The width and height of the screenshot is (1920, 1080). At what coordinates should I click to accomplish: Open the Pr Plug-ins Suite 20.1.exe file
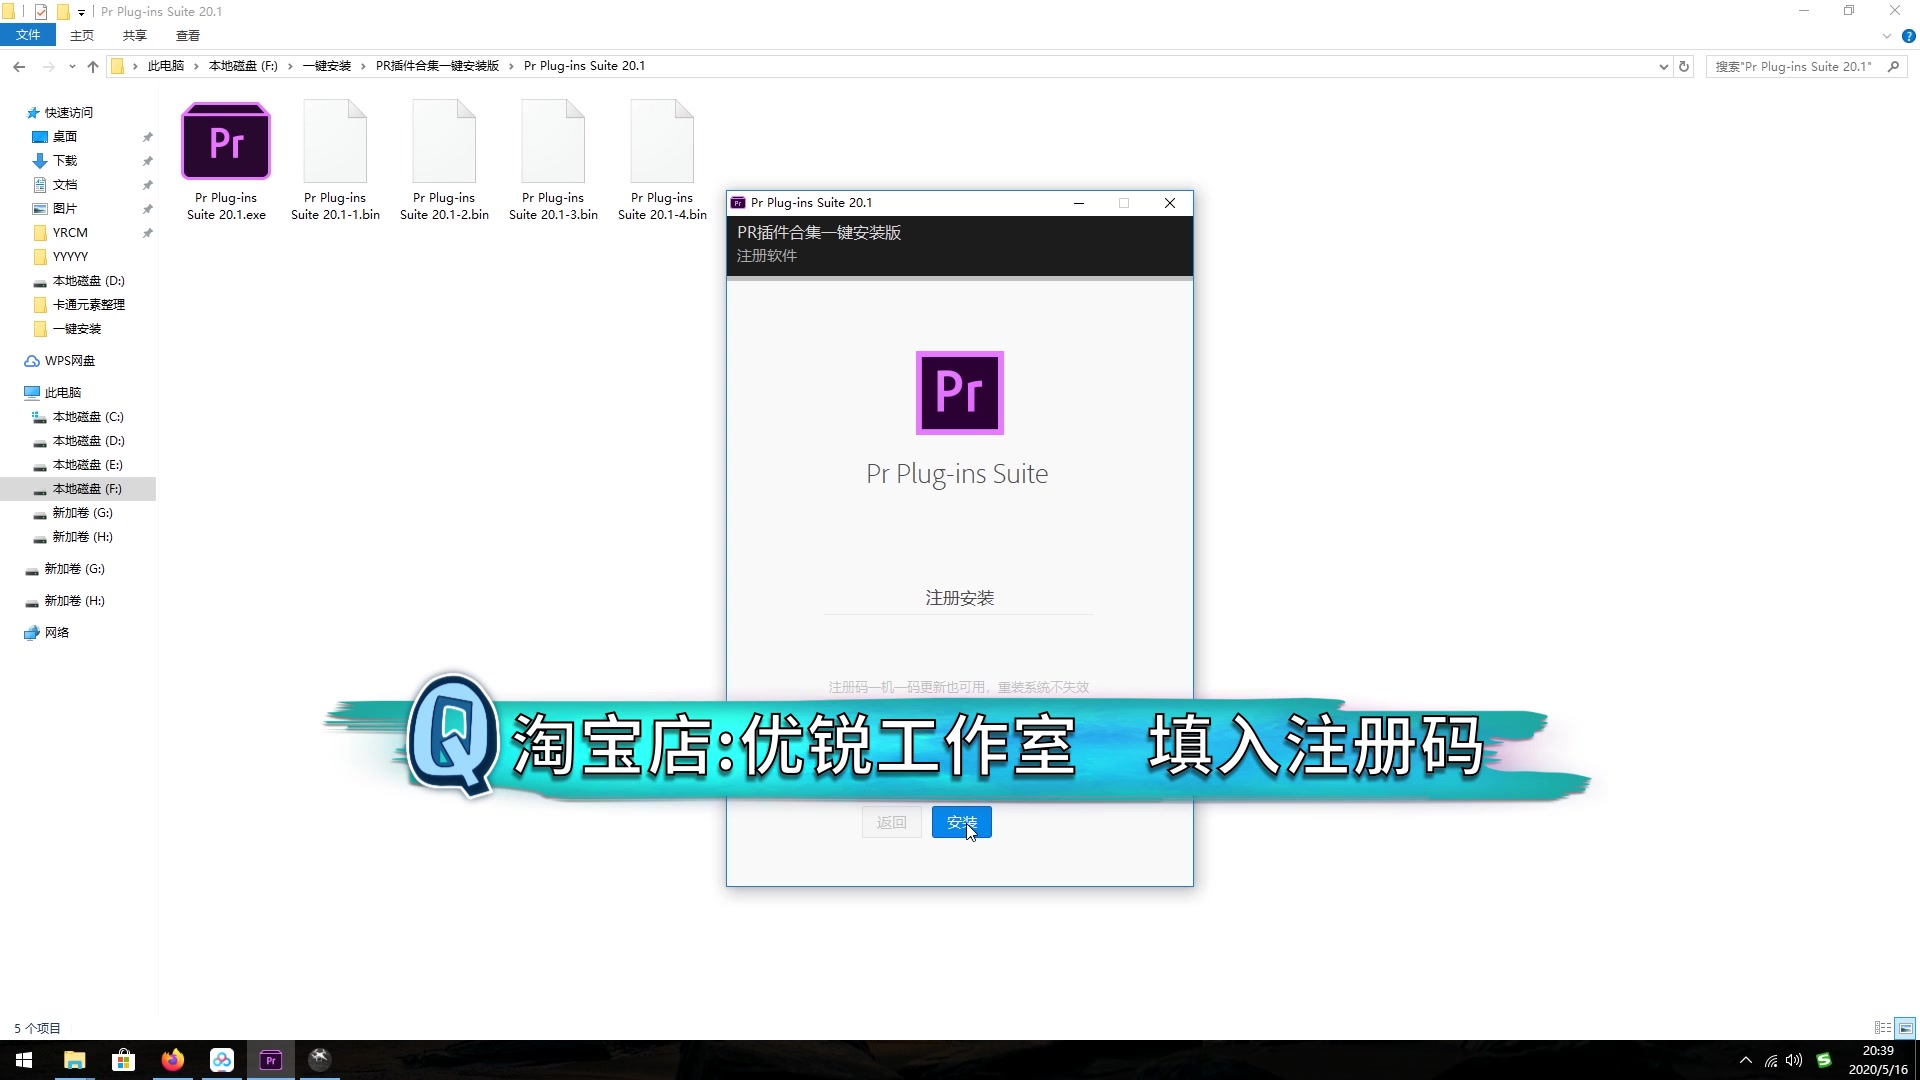click(226, 161)
